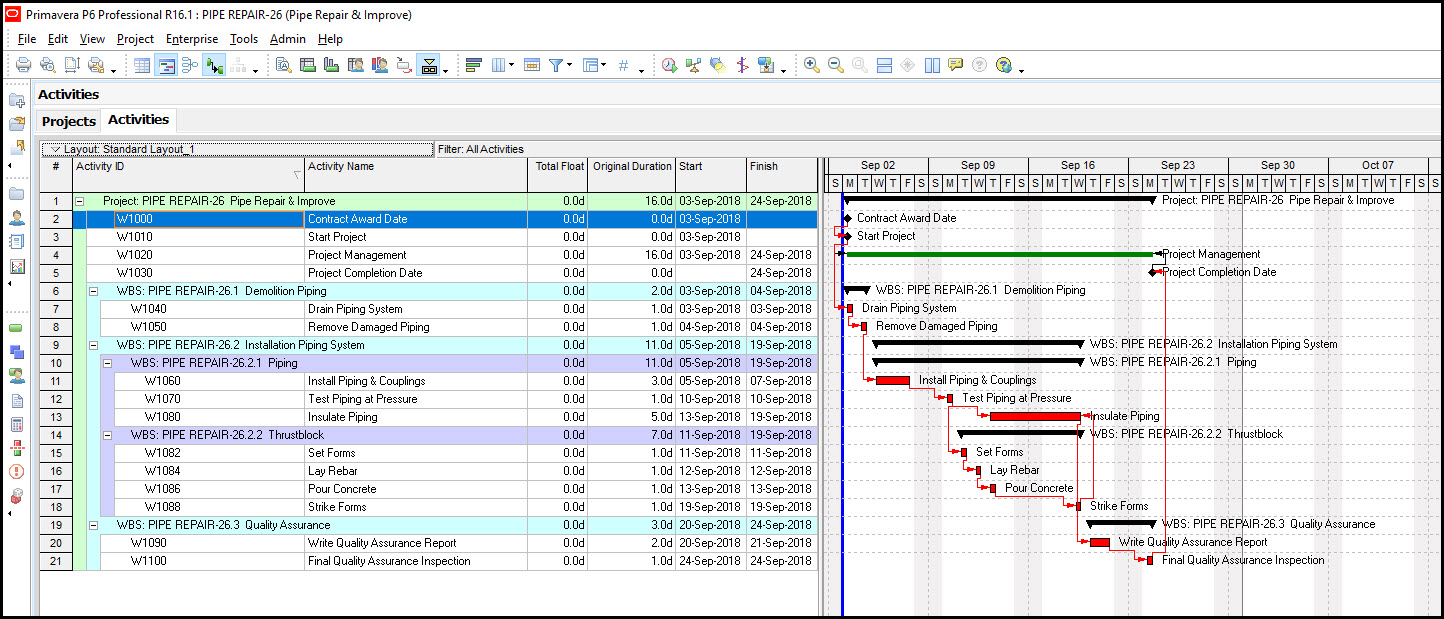
Task: Click the Zoom In magnifier icon
Action: [812, 65]
